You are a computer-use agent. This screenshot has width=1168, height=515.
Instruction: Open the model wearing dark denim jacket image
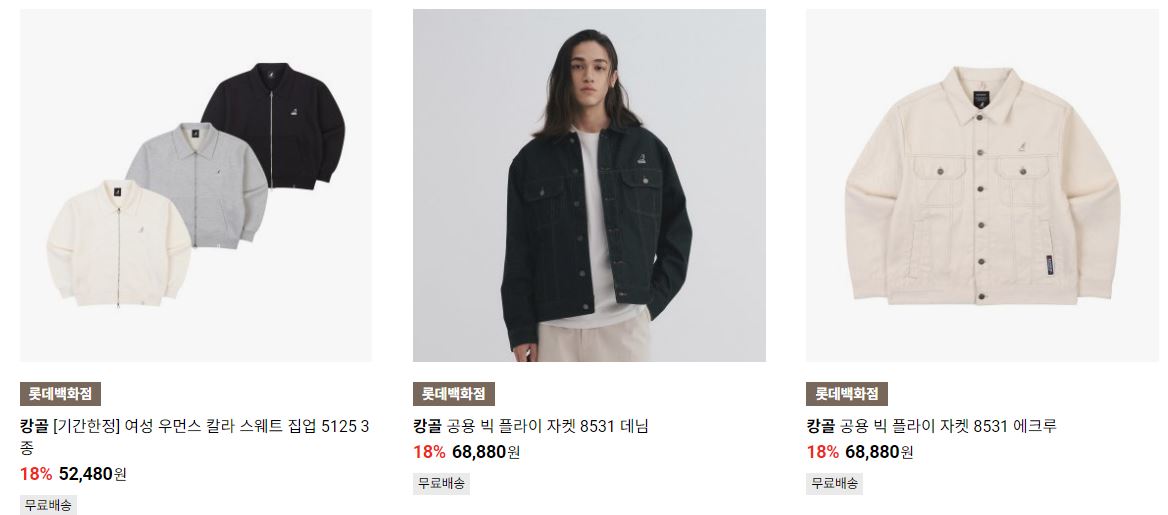pos(589,186)
